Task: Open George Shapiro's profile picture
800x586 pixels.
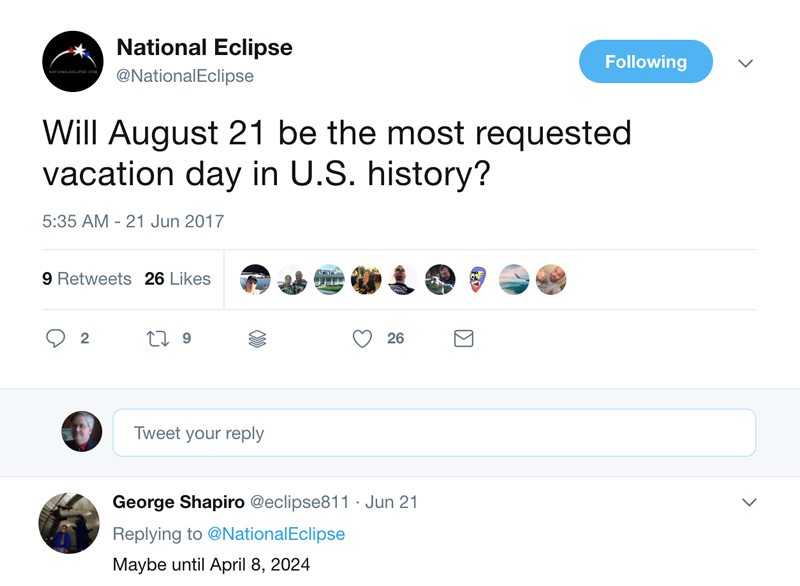Action: click(x=68, y=523)
